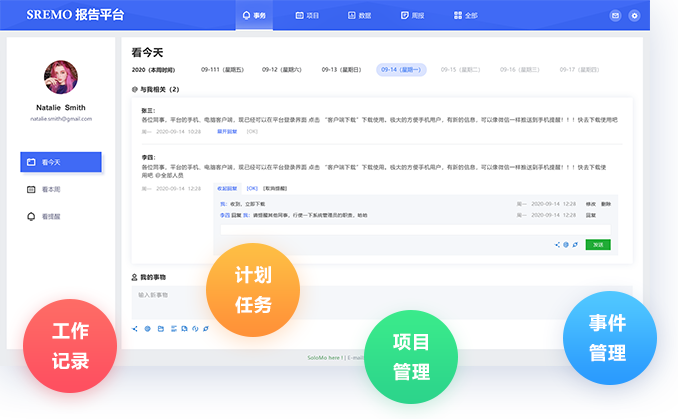Click the 看今天 page title
This screenshot has height=419, width=678.
[147, 53]
